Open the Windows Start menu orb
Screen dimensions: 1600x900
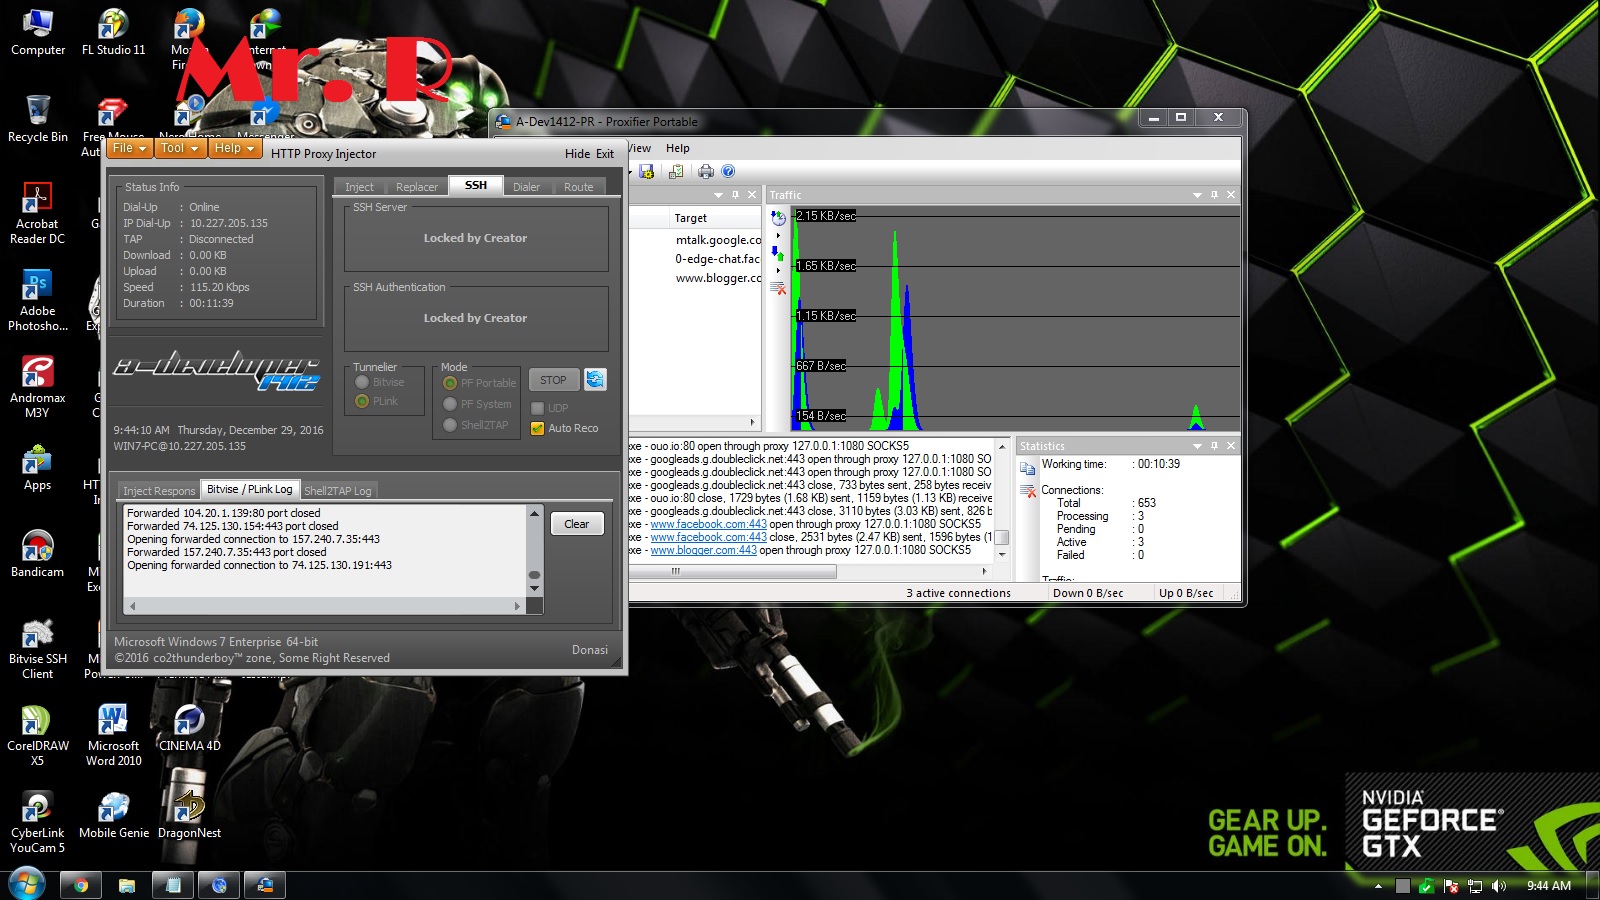(26, 884)
